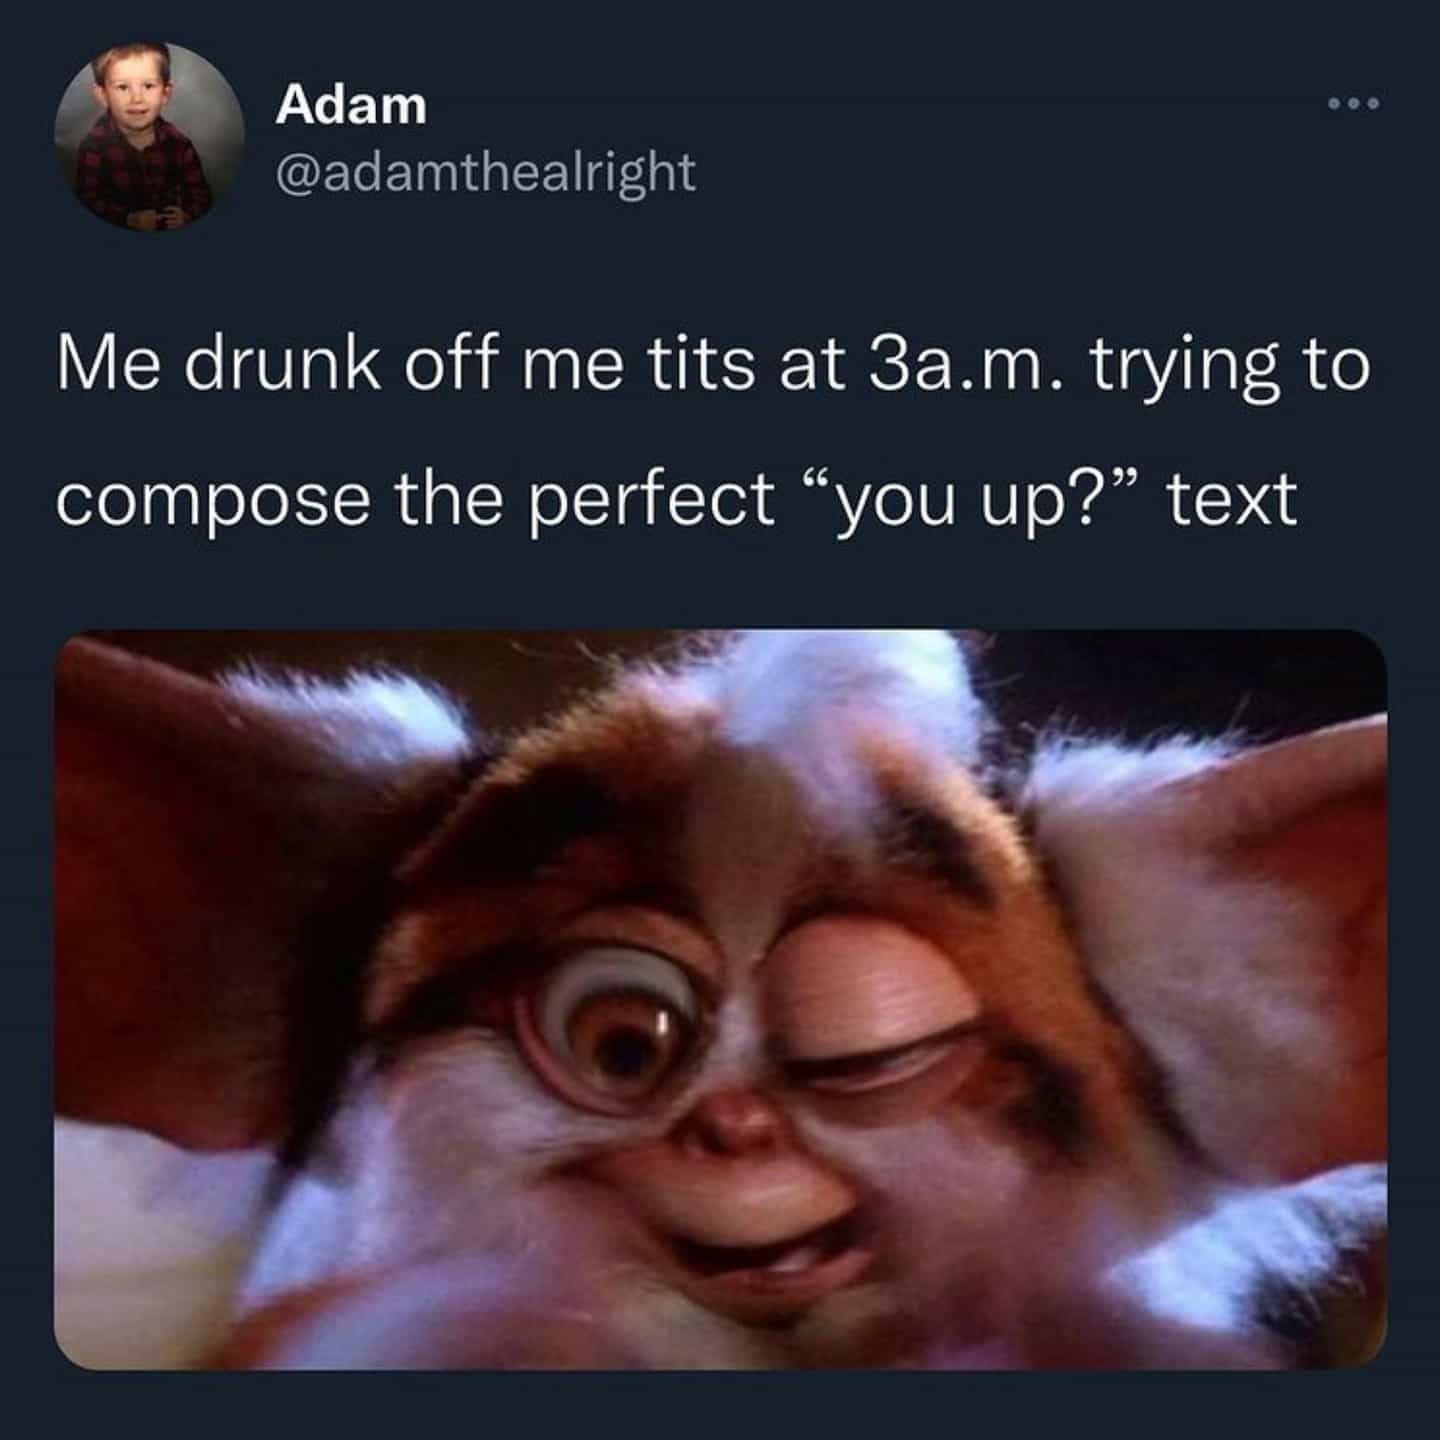The width and height of the screenshot is (1440, 1440).
Task: Open Adam's circular profile picture
Action: click(x=150, y=136)
